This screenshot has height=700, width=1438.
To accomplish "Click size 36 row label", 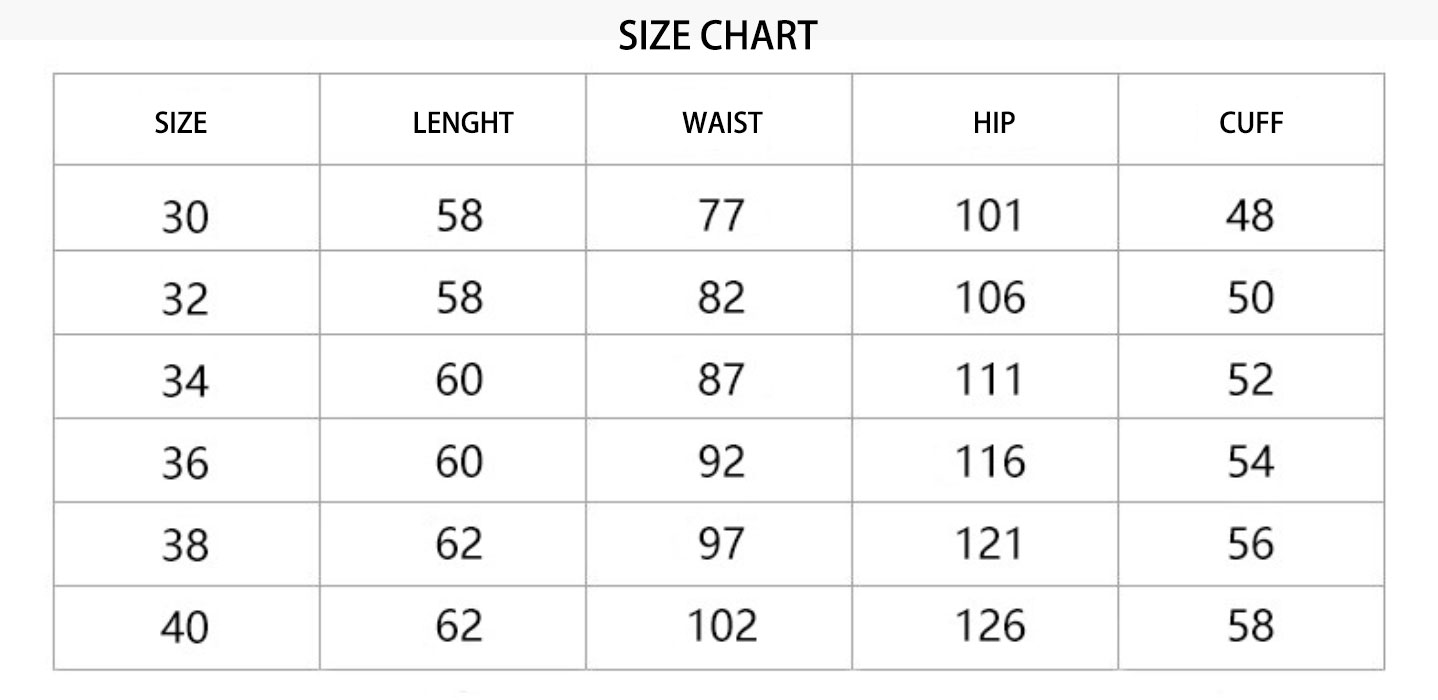I will (185, 463).
